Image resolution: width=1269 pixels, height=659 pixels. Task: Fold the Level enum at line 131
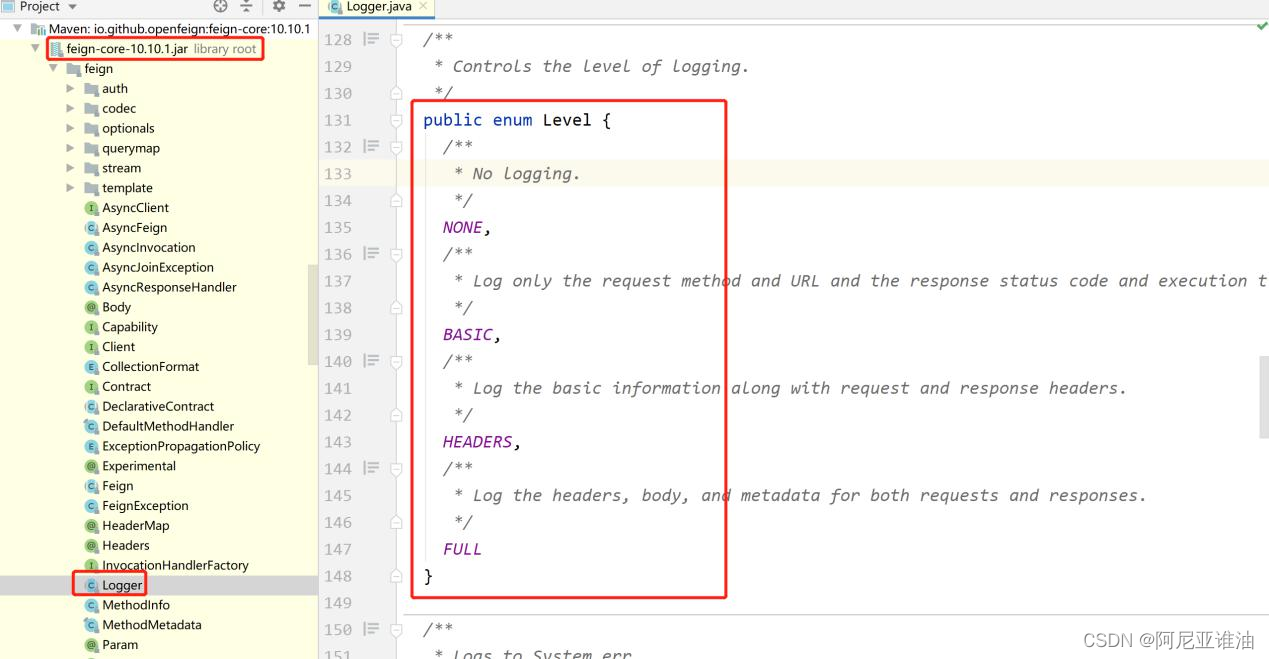coord(396,120)
